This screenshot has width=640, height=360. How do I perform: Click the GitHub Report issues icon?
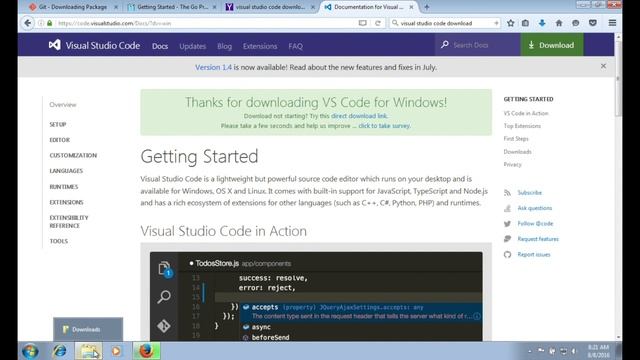pyautogui.click(x=507, y=255)
